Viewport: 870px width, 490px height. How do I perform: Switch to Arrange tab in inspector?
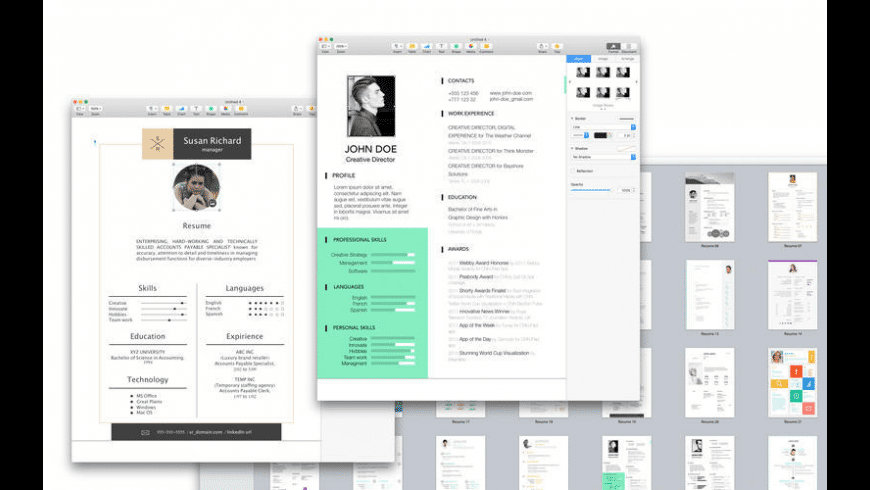click(628, 59)
